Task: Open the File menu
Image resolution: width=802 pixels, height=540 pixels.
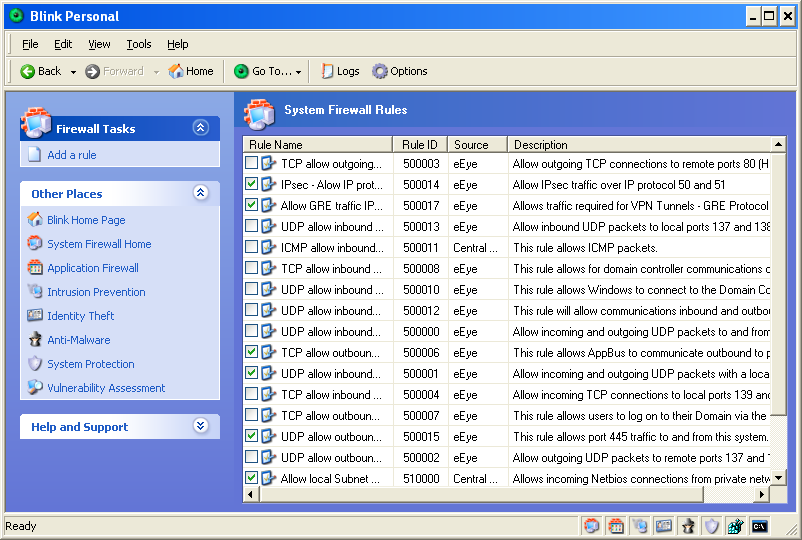Action: 30,44
